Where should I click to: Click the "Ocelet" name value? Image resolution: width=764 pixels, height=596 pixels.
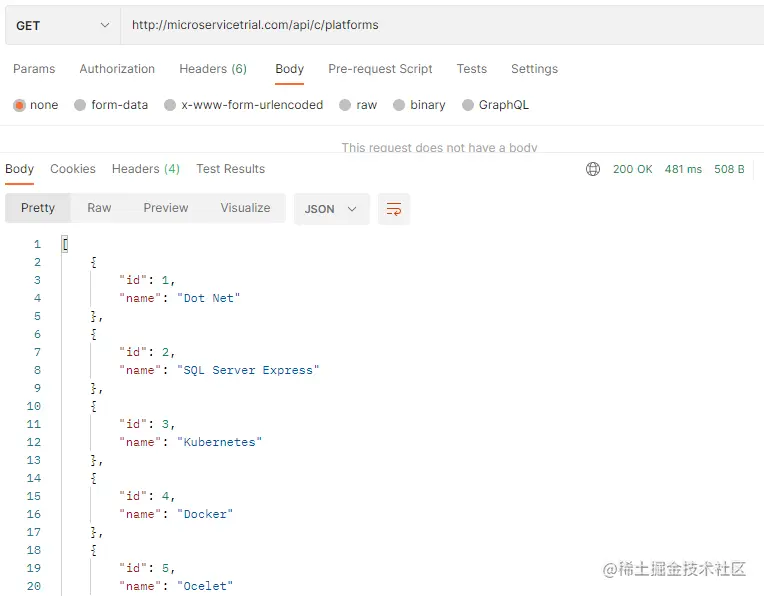coord(205,586)
